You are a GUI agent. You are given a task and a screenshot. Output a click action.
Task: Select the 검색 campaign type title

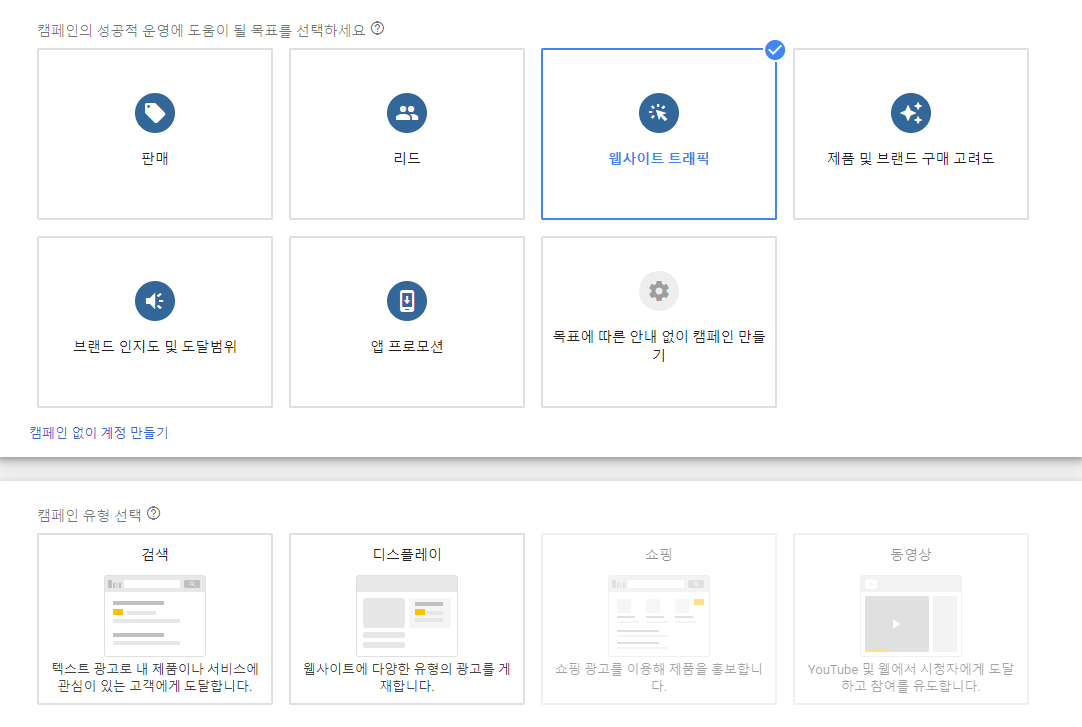tap(155, 555)
